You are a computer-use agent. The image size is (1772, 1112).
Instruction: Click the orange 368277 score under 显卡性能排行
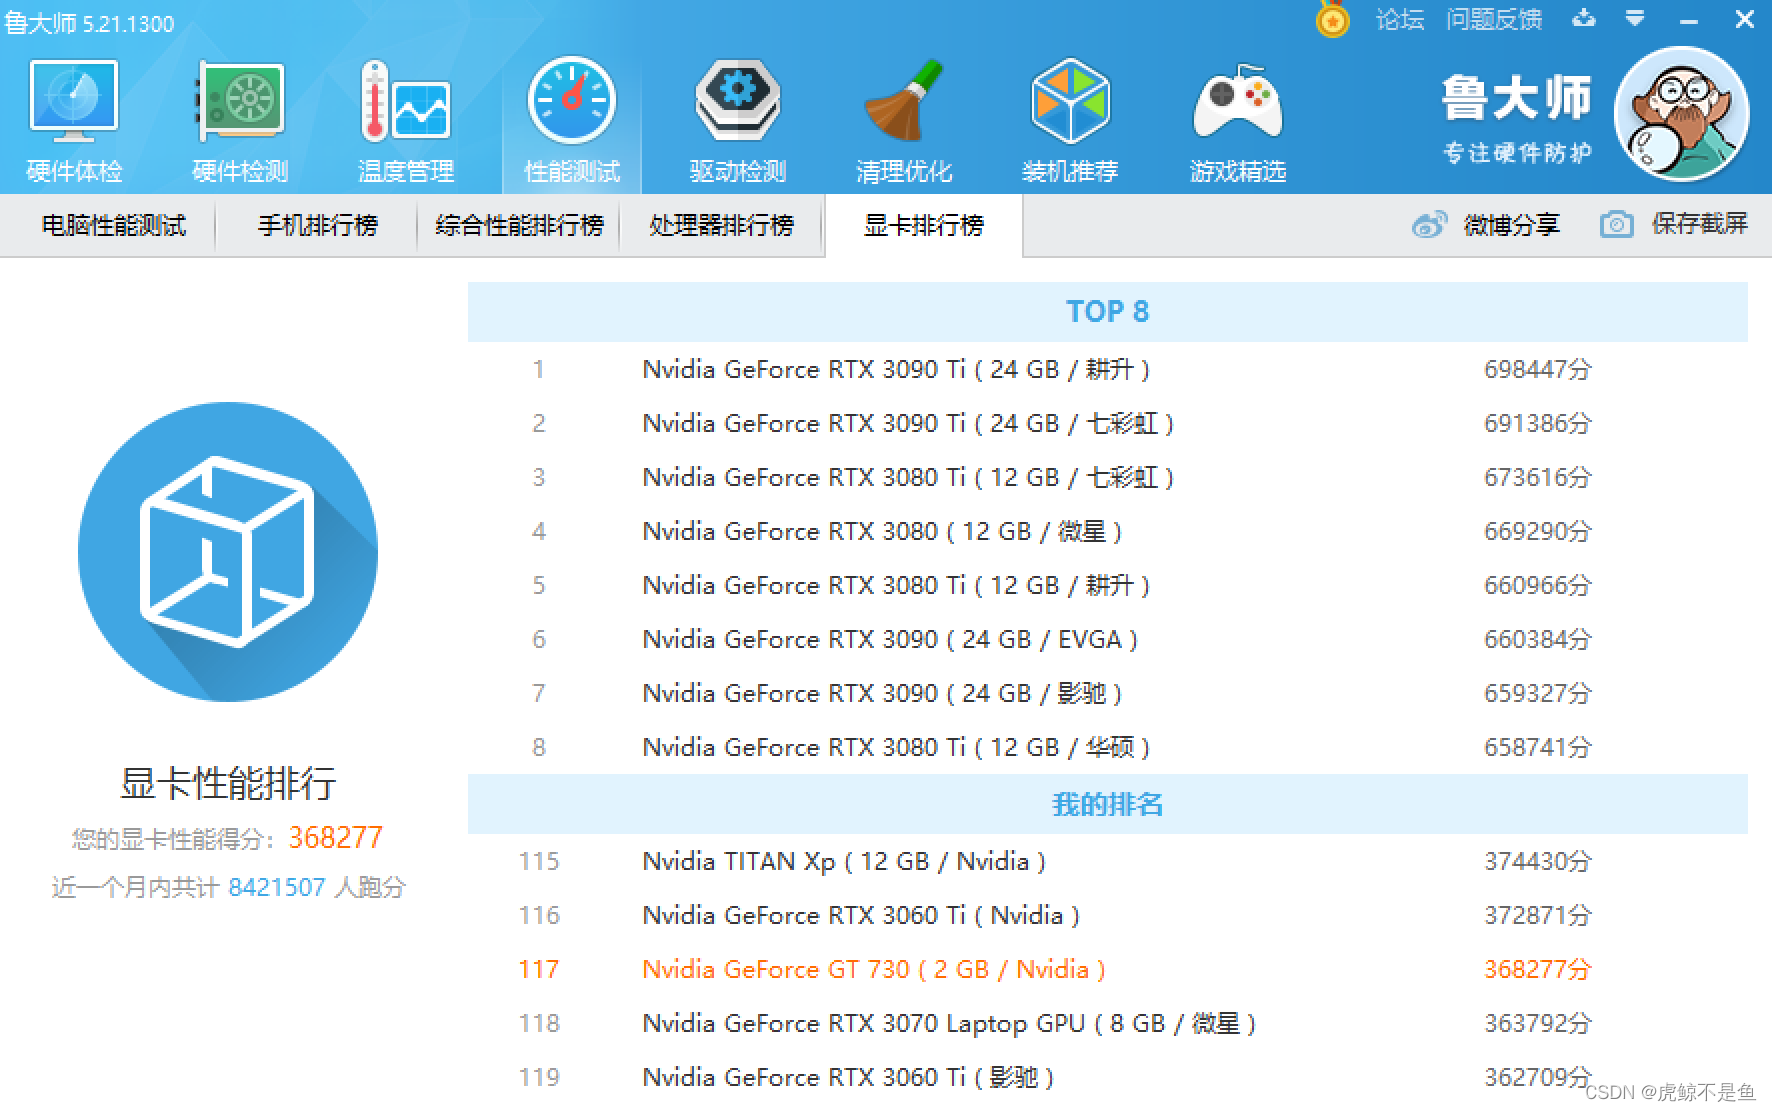coord(336,838)
